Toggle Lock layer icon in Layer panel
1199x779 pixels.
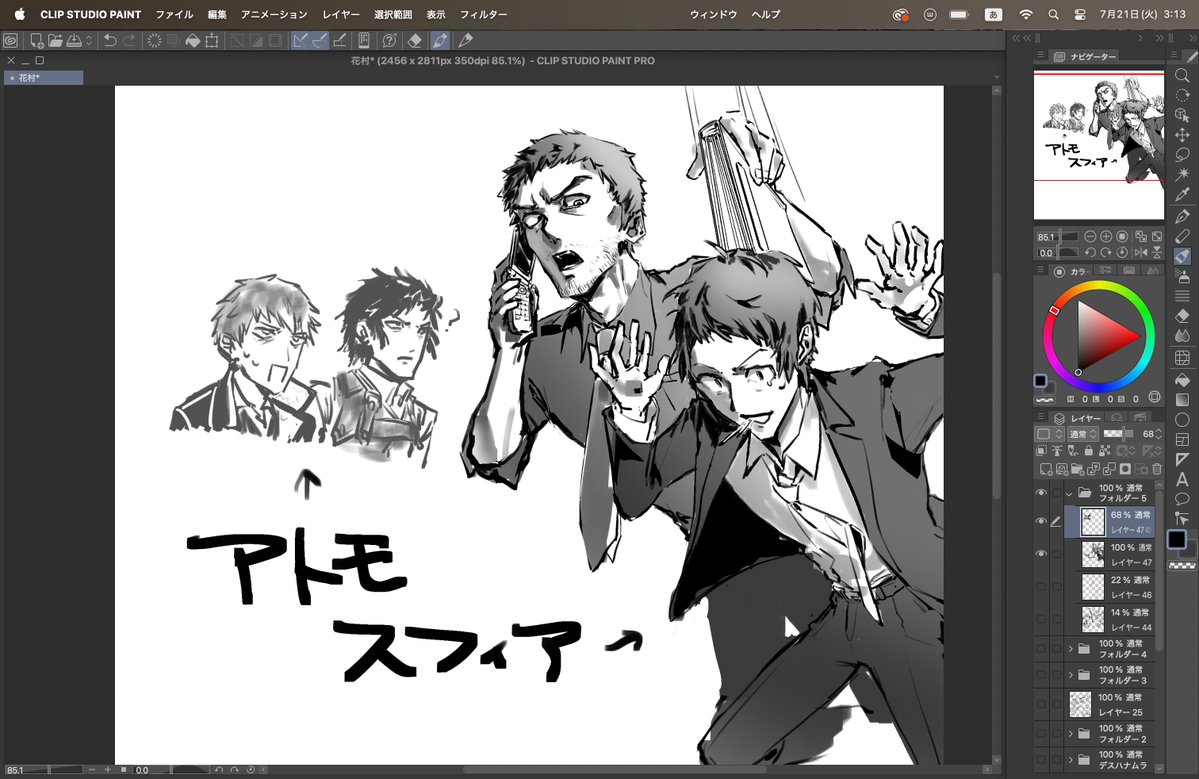[1089, 452]
